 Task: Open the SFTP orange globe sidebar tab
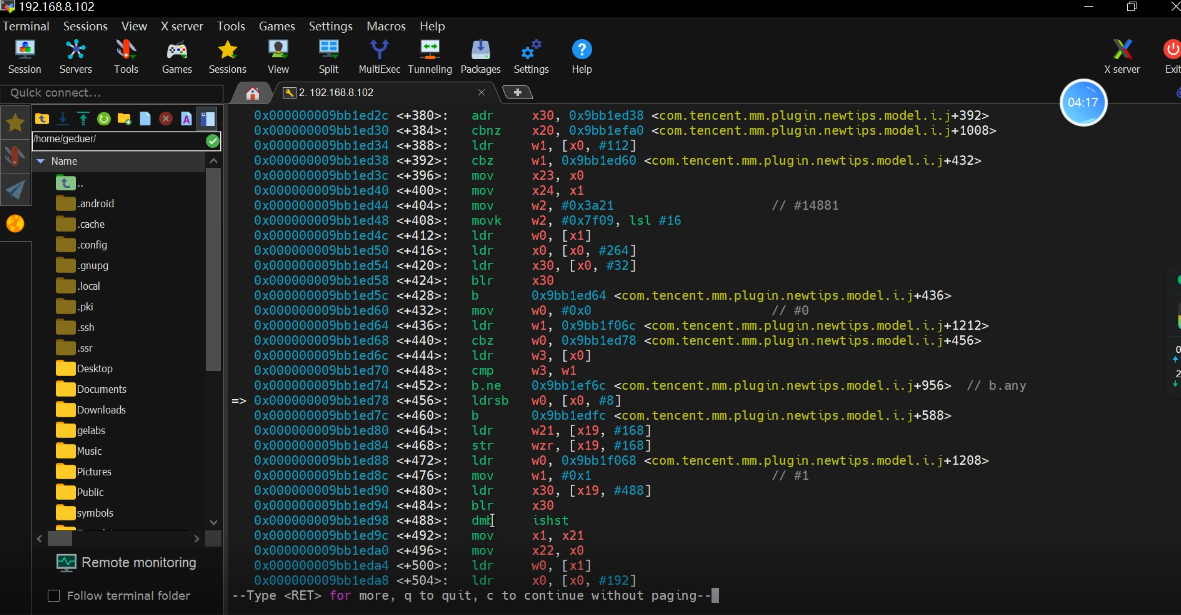tap(15, 224)
